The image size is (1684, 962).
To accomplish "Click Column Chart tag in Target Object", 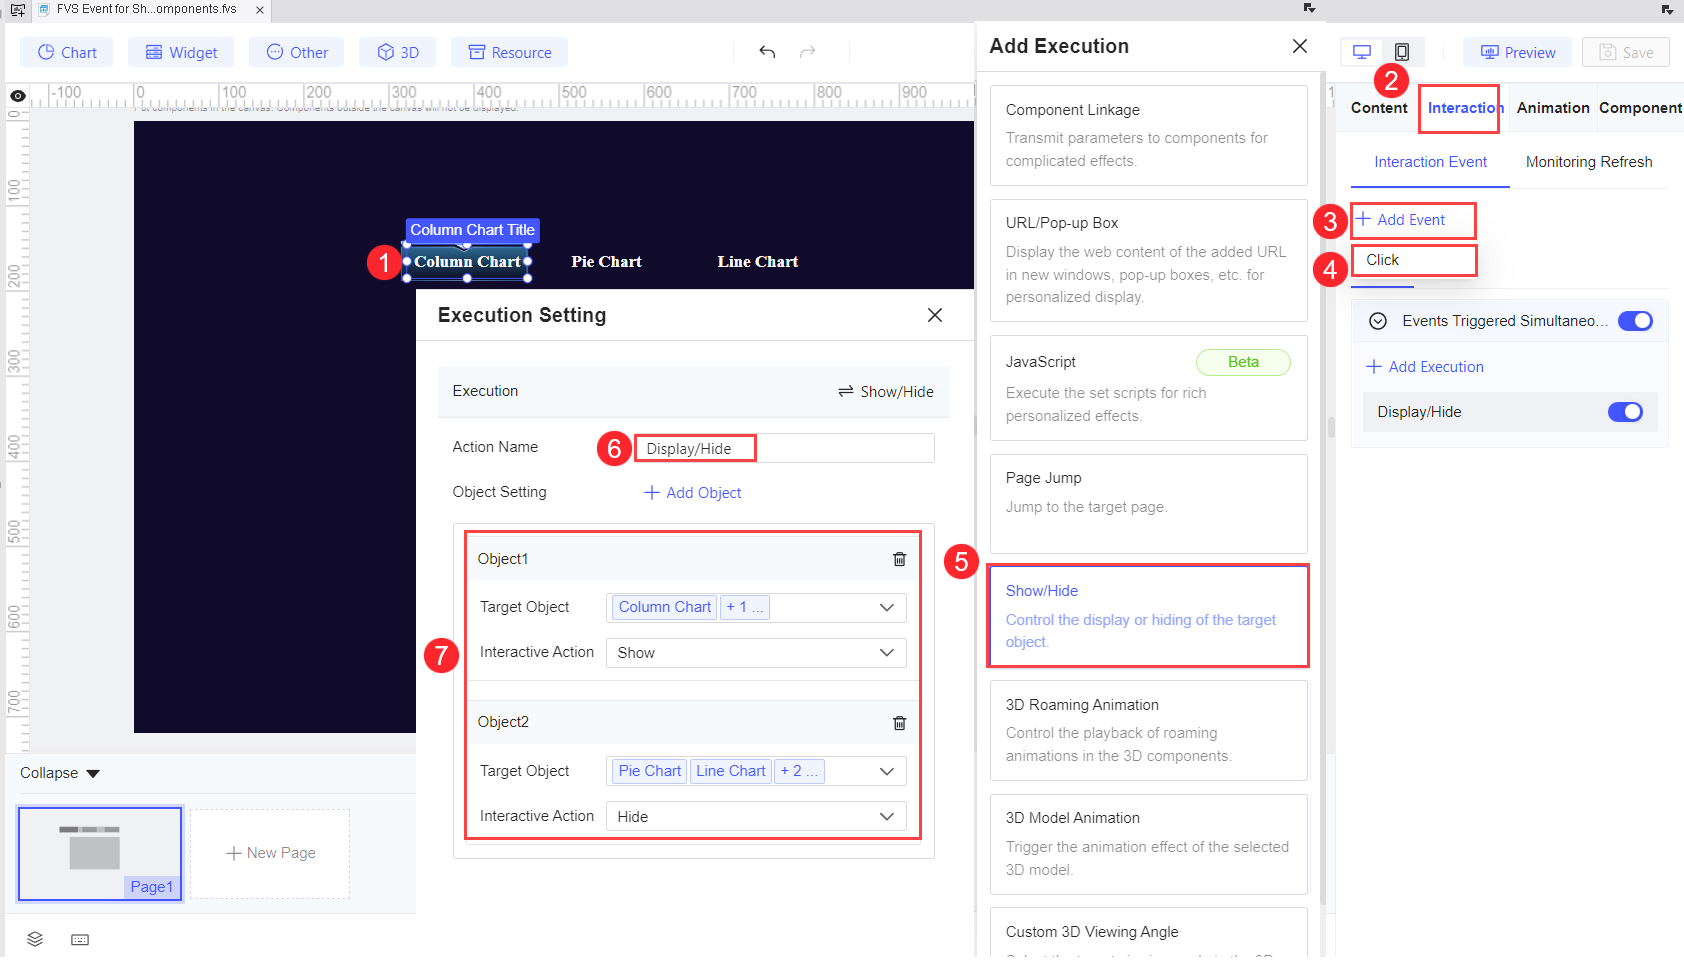I will [x=664, y=607].
